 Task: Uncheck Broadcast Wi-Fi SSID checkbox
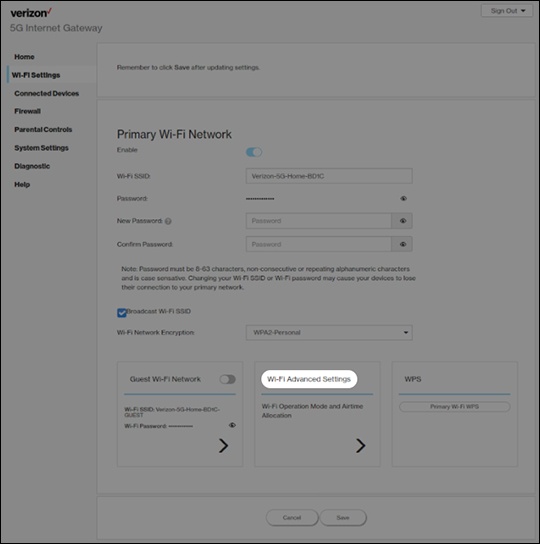point(122,313)
